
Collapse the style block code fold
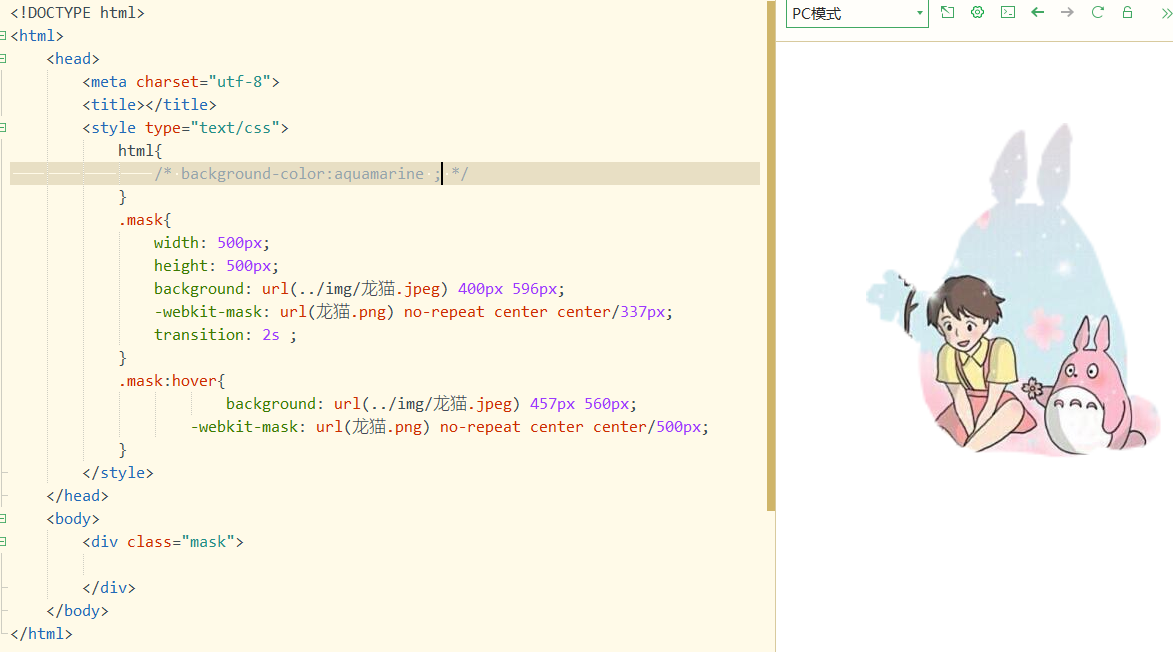(4, 127)
